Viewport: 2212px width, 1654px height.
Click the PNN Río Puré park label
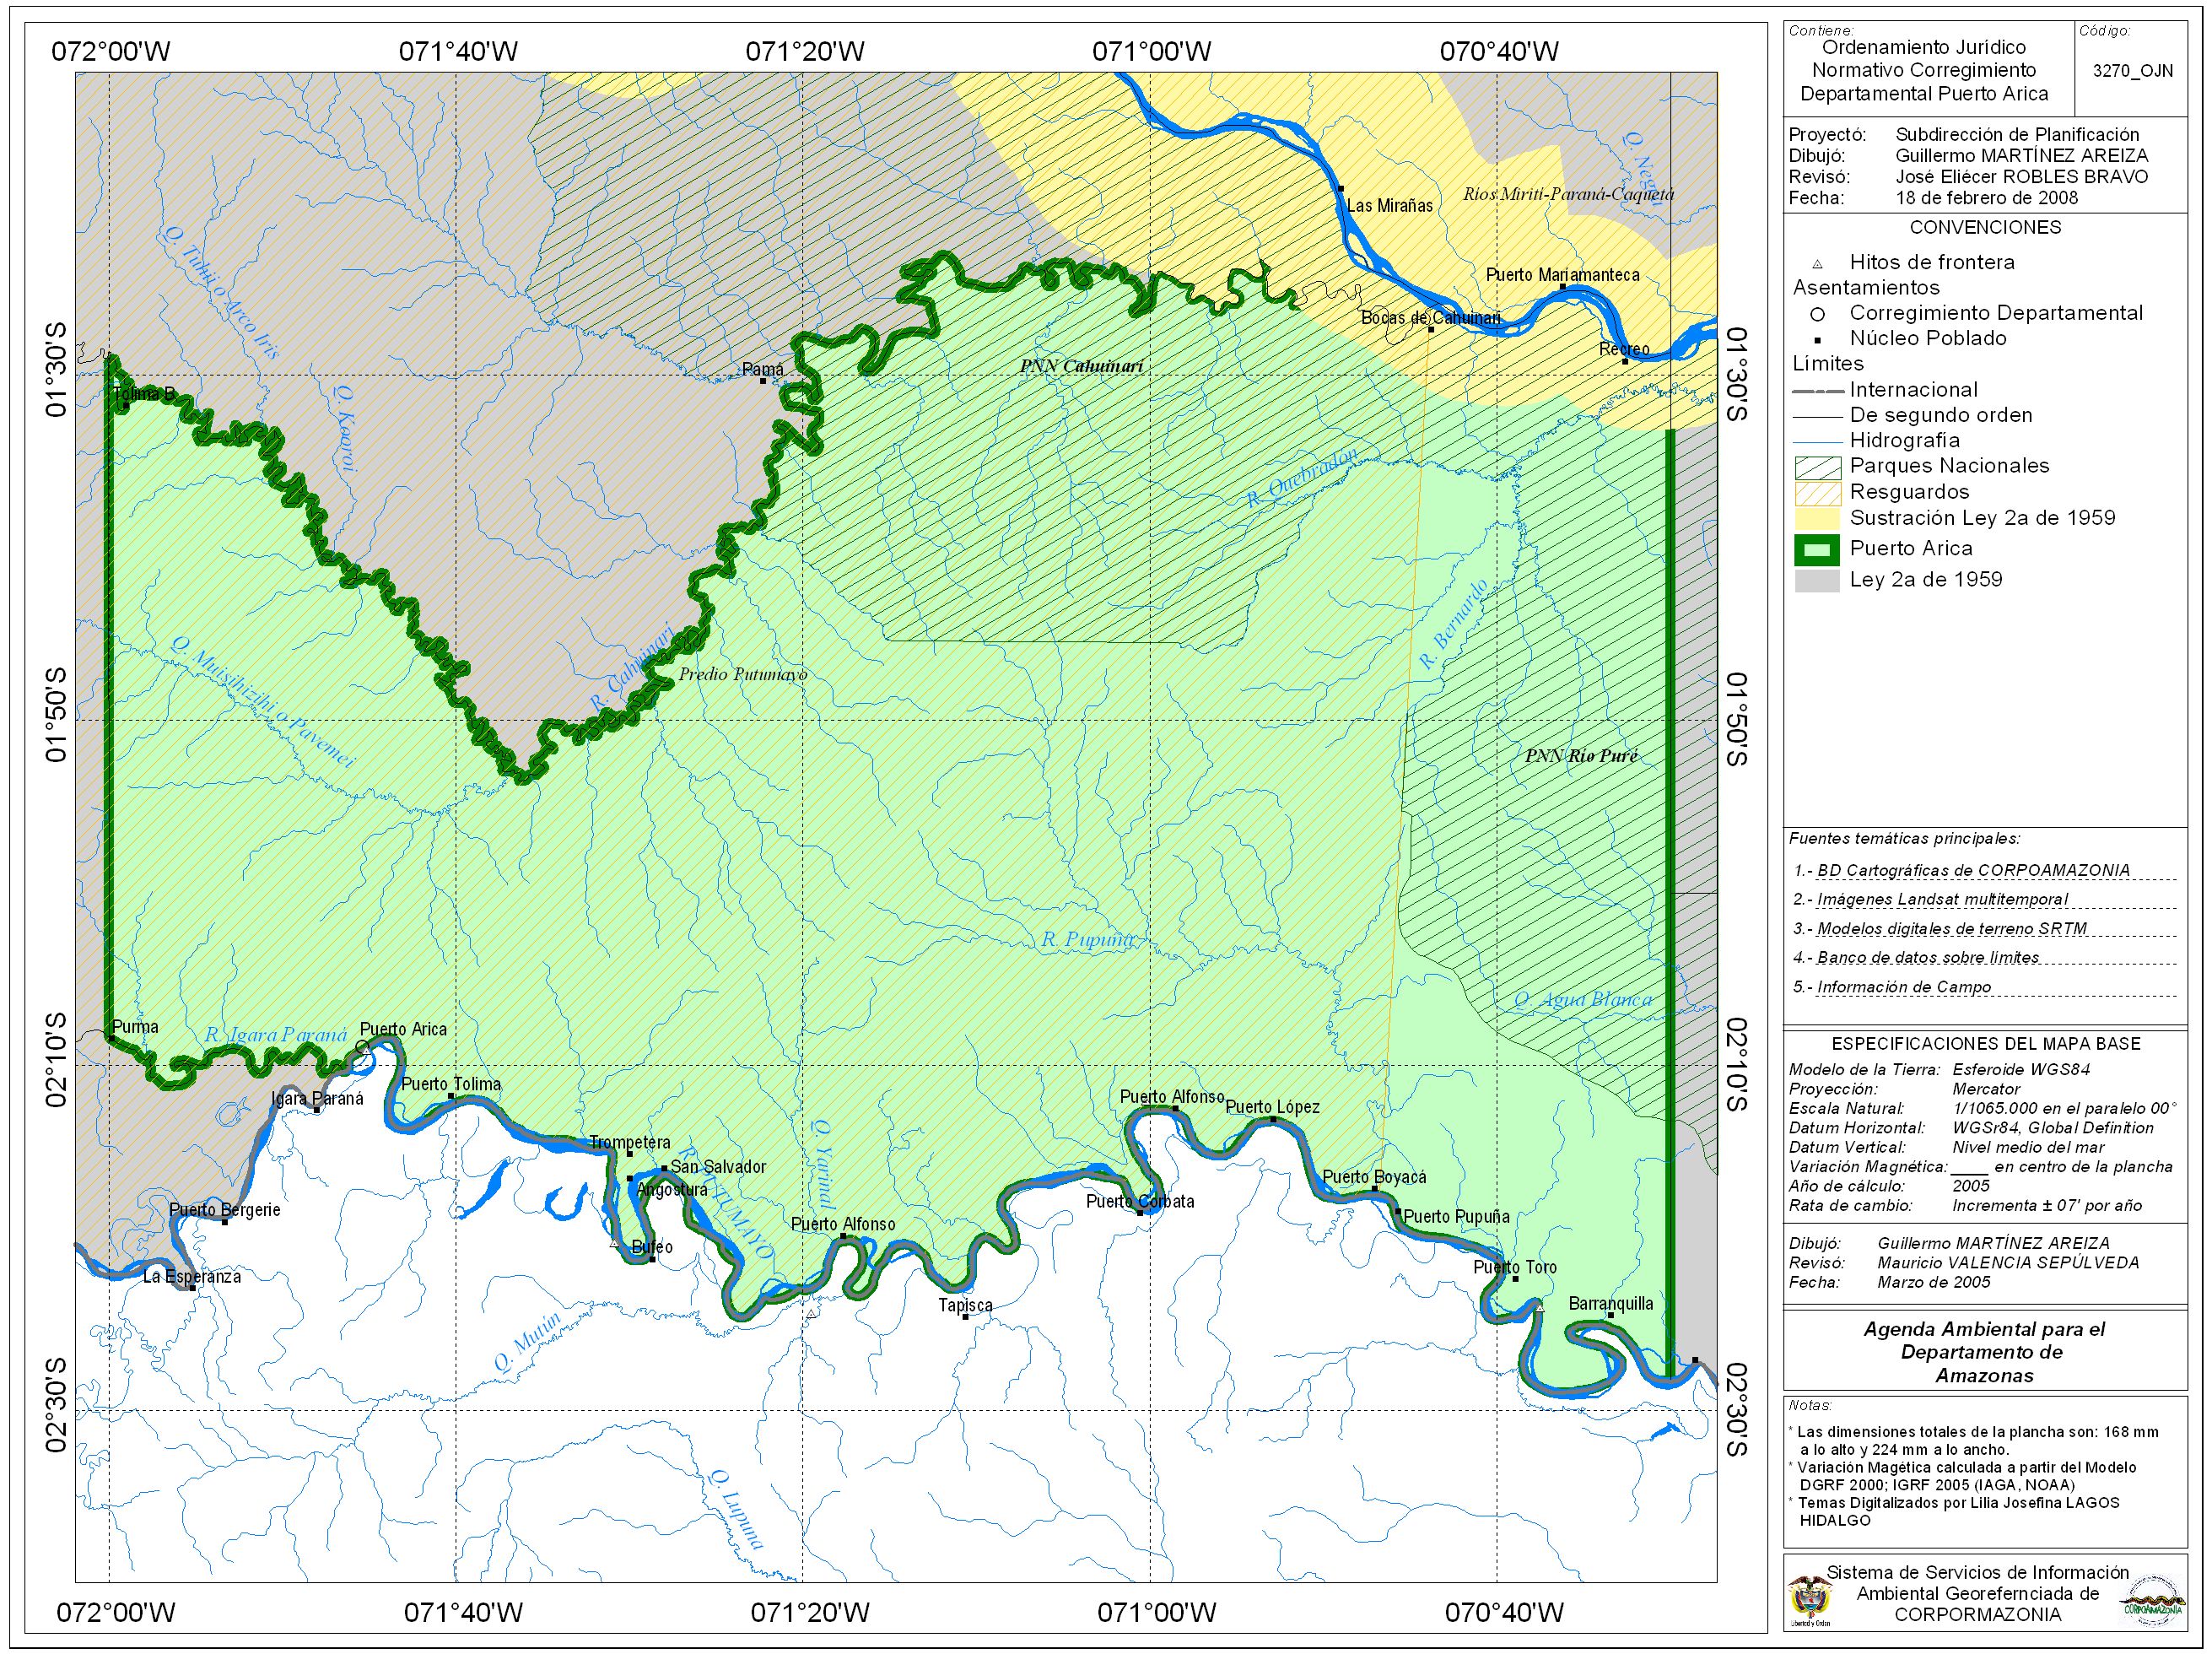pos(1581,756)
